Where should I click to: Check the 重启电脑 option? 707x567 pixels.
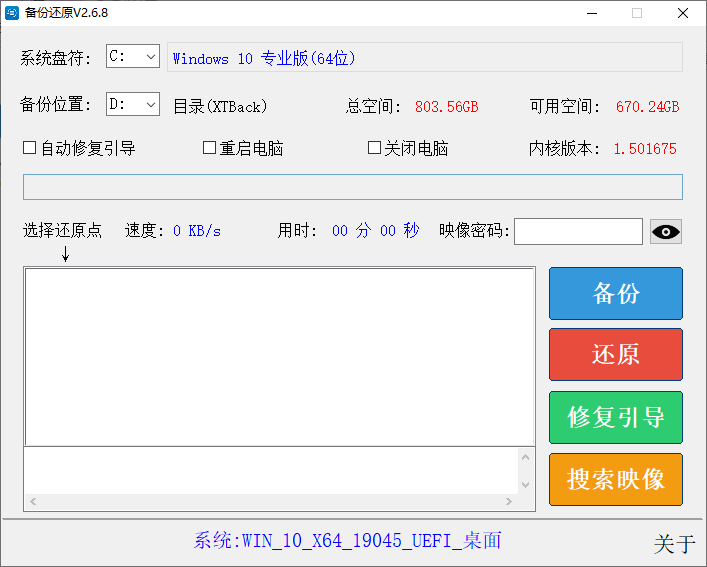(210, 148)
